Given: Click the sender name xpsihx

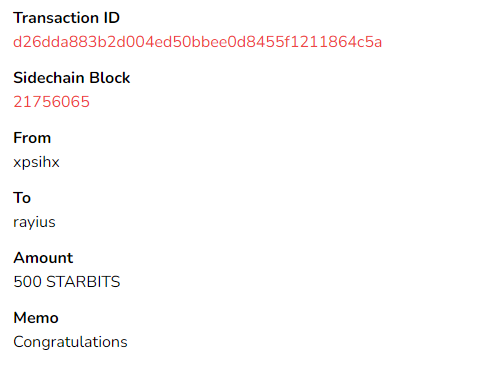Looking at the screenshot, I should (36, 163).
